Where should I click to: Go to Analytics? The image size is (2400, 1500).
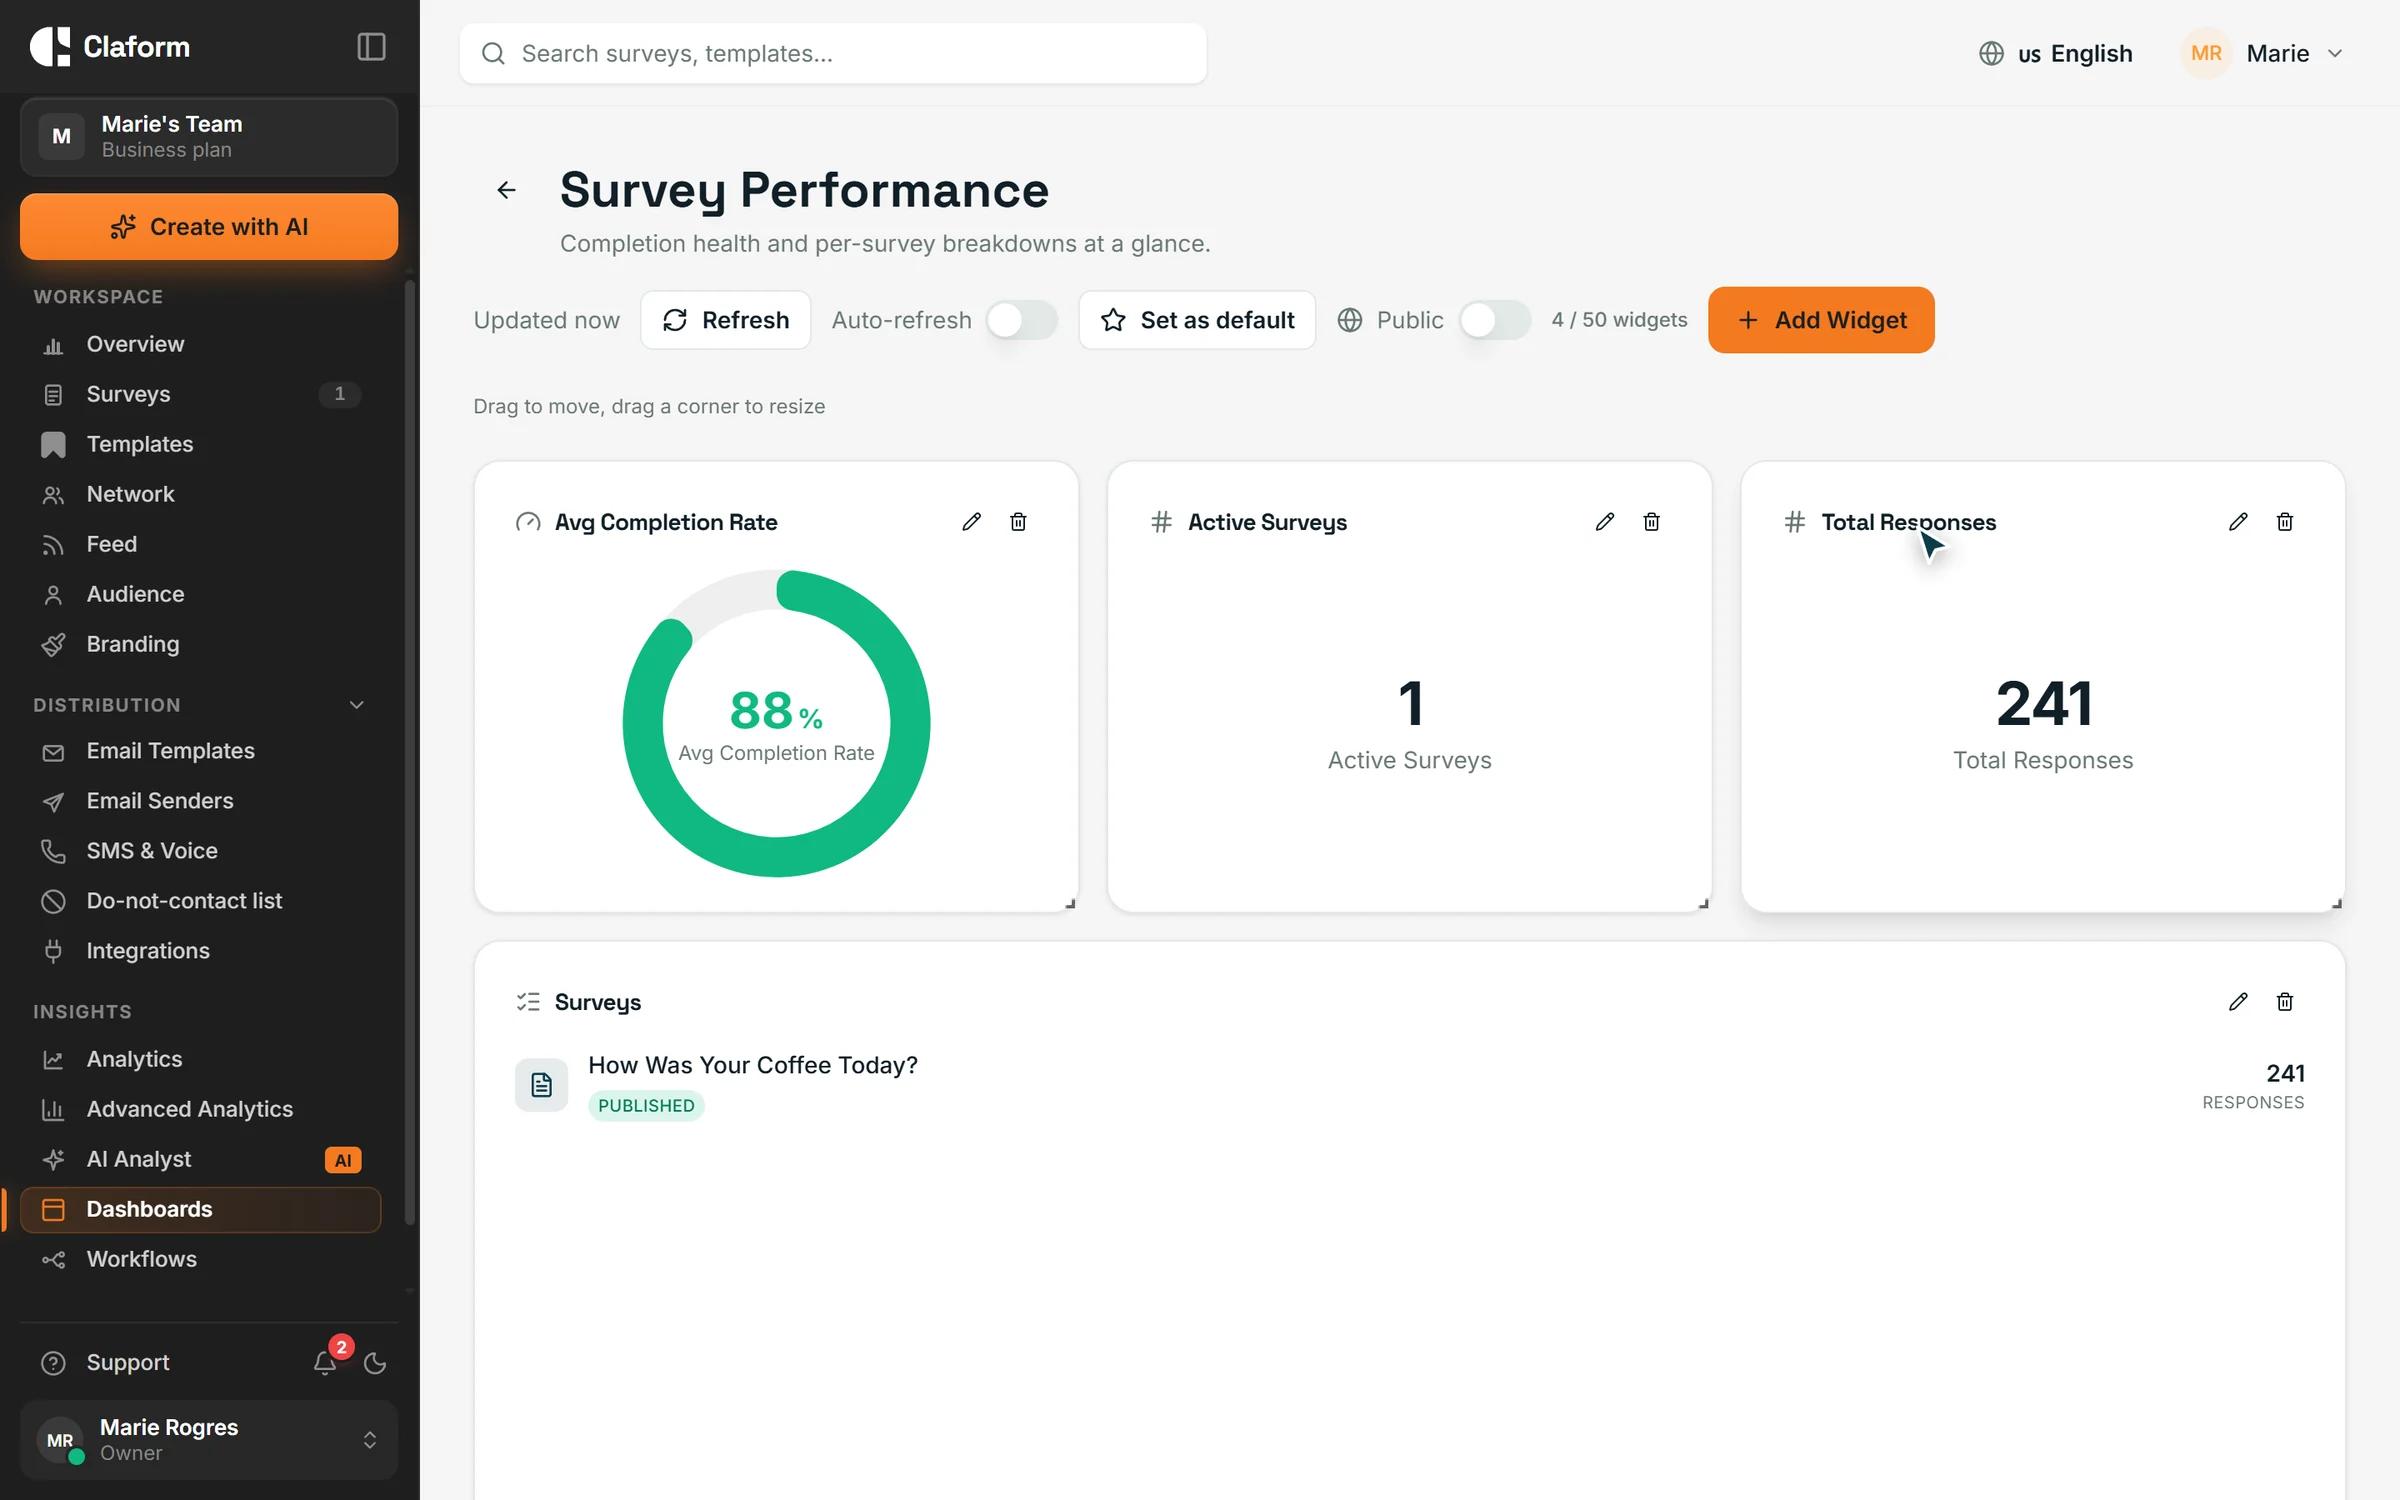click(x=200, y=1059)
